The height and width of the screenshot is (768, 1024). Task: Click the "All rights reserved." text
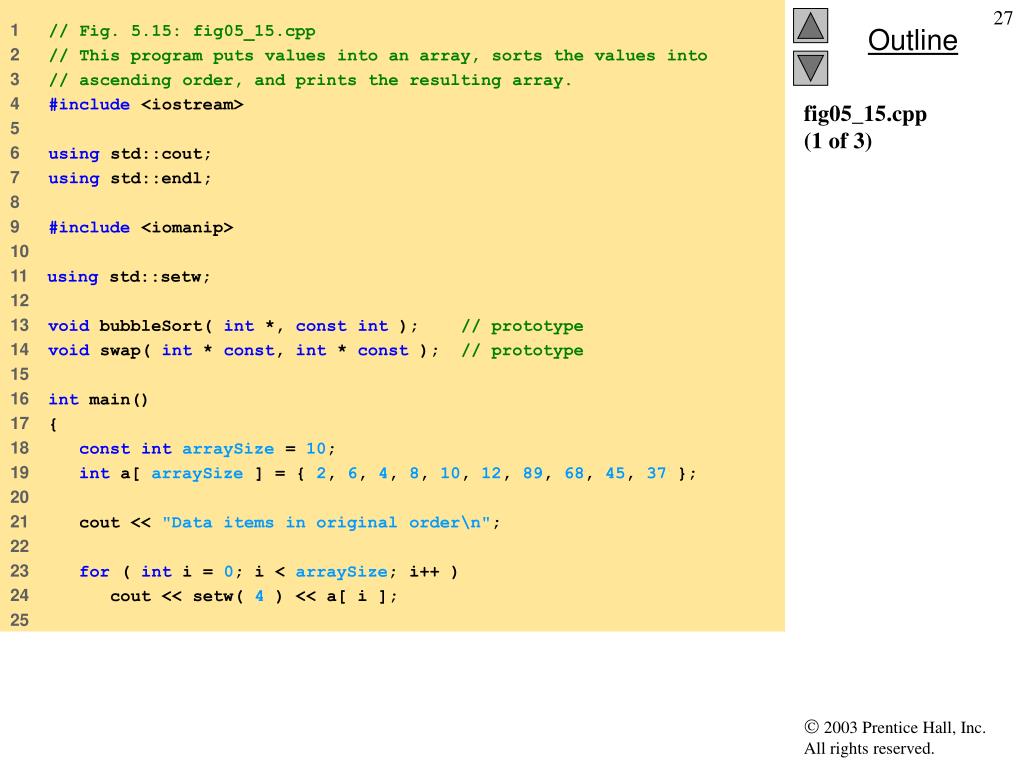869,748
